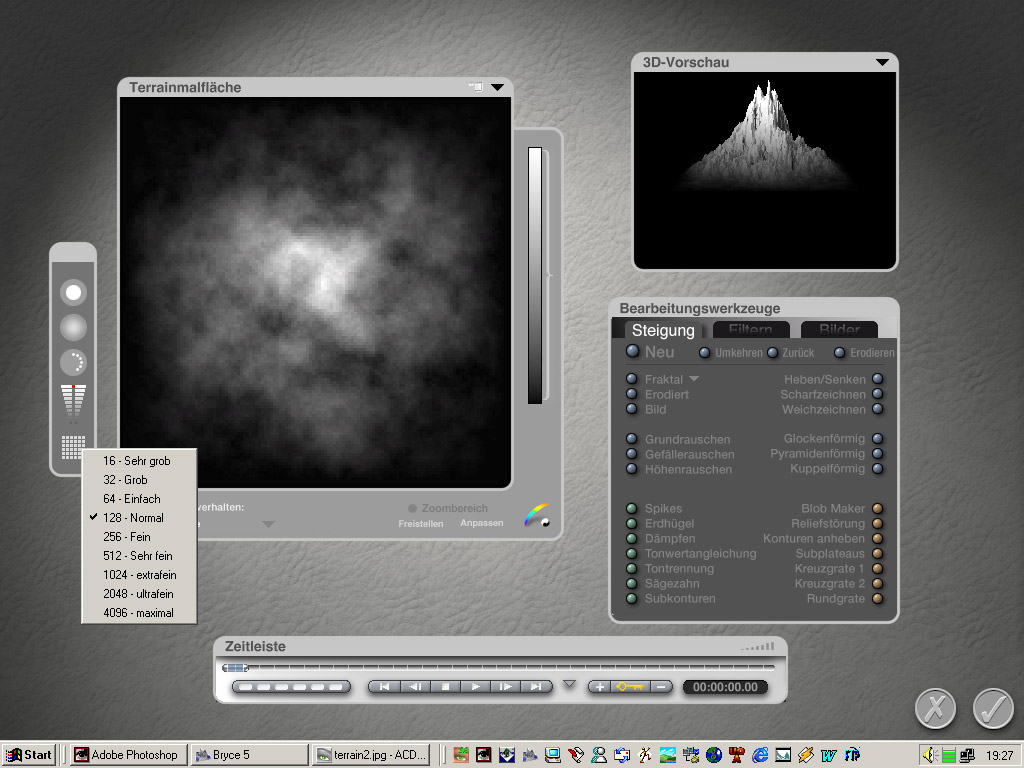Accept changes with the checkmark button
This screenshot has height=768, width=1024.
click(992, 708)
